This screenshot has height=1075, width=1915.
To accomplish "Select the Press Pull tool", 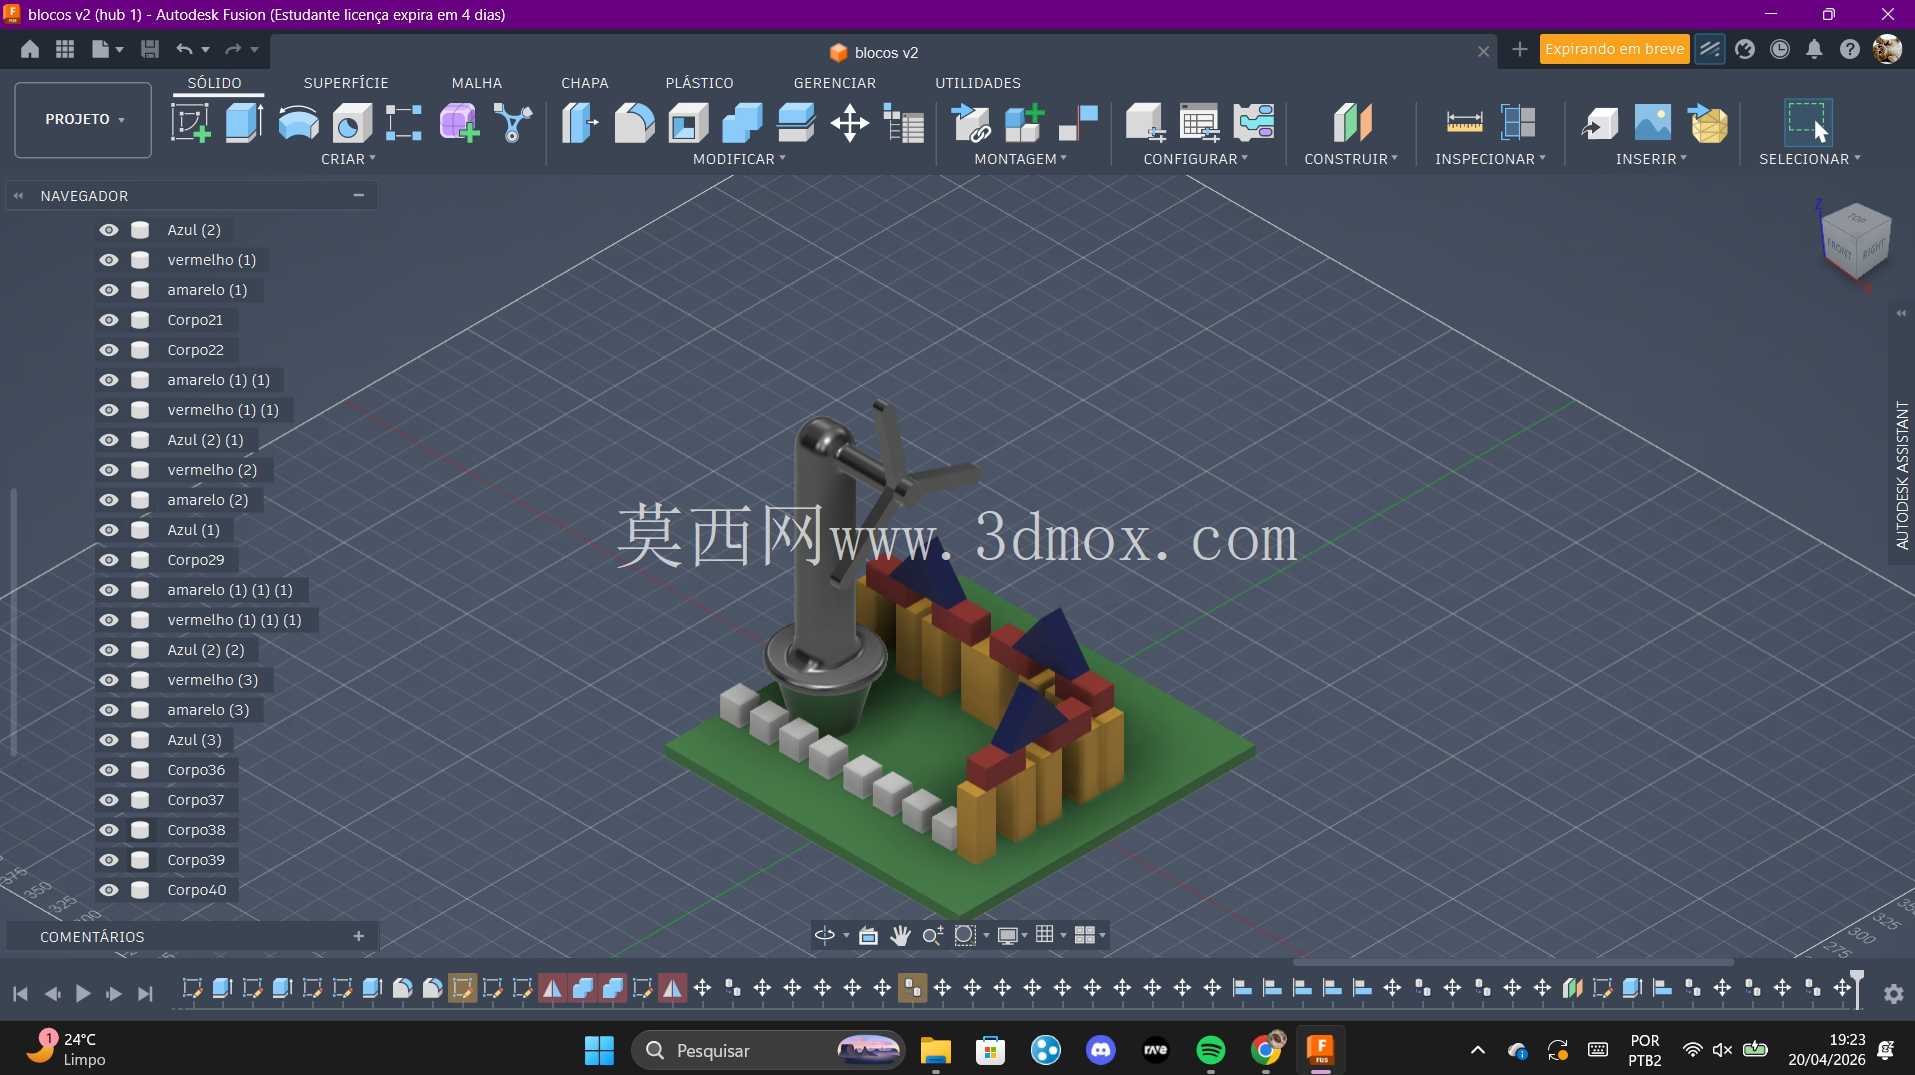I will (580, 123).
